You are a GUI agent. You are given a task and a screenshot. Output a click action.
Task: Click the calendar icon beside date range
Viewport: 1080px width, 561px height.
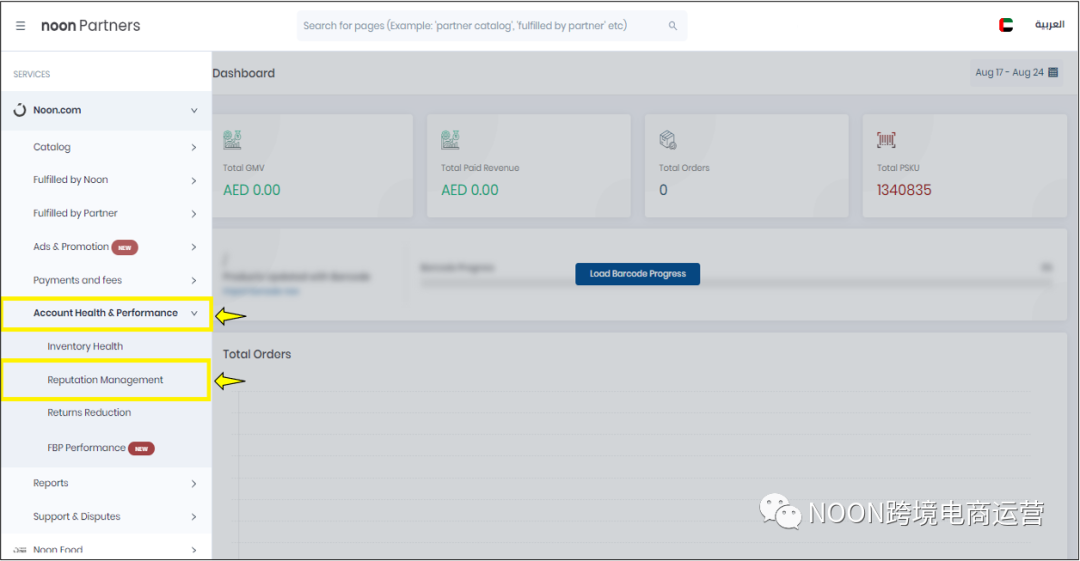click(1052, 72)
